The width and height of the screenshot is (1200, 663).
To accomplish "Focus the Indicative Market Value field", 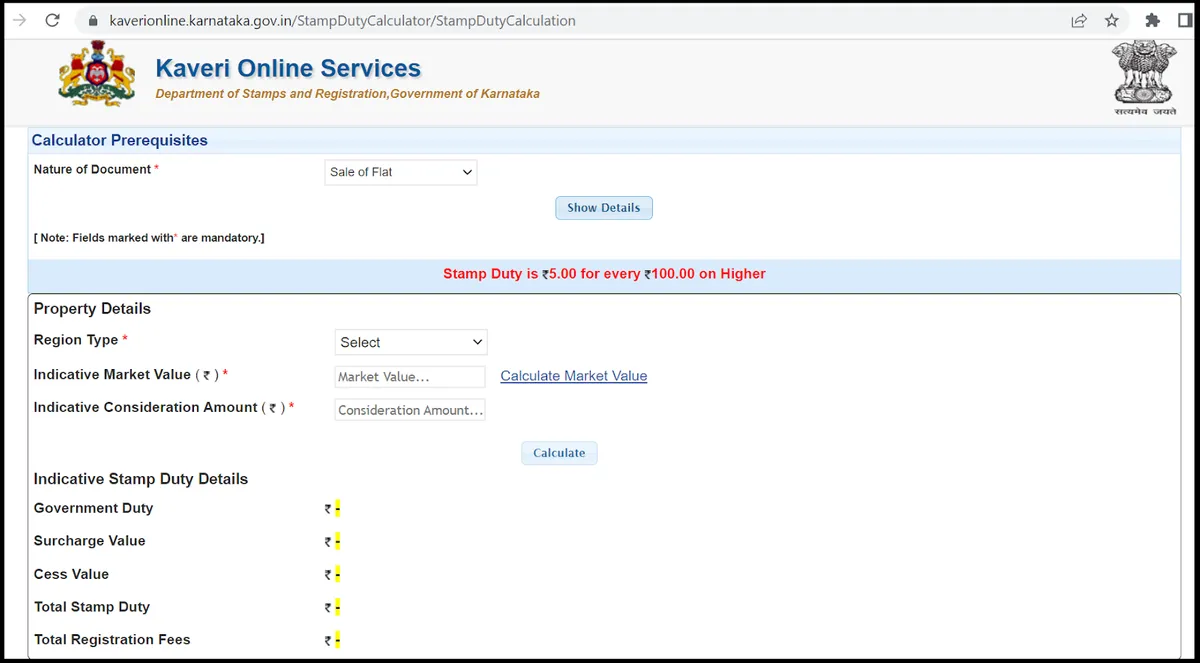I will click(x=410, y=377).
